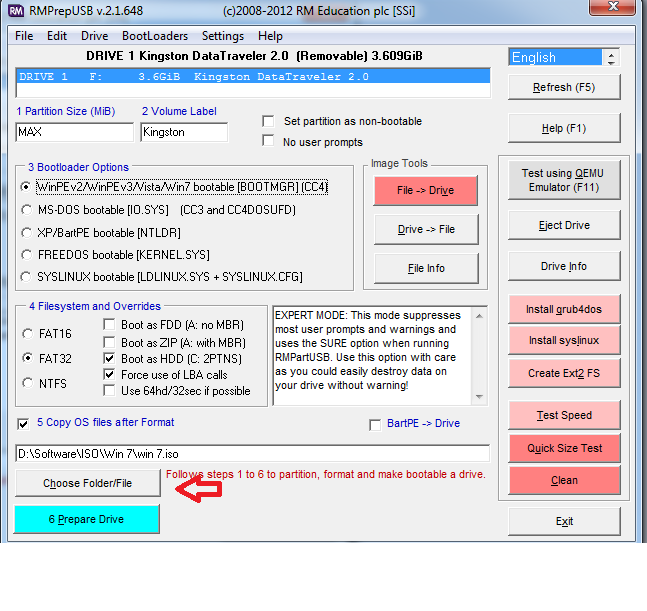The image size is (647, 611).
Task: Click the ISO file path field
Action: pyautogui.click(x=253, y=454)
